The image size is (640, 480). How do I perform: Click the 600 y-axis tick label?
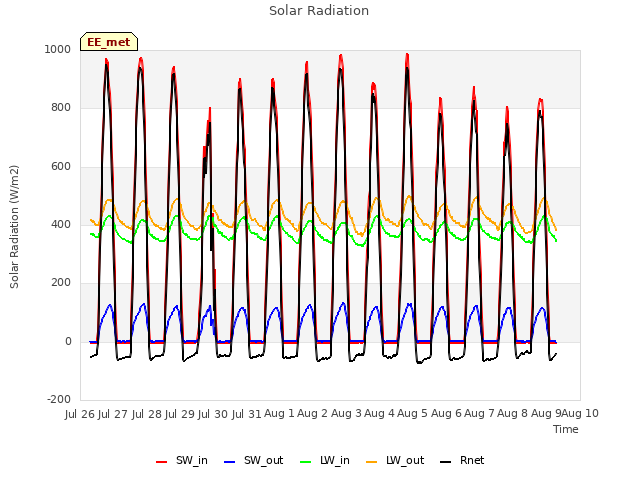pyautogui.click(x=61, y=167)
